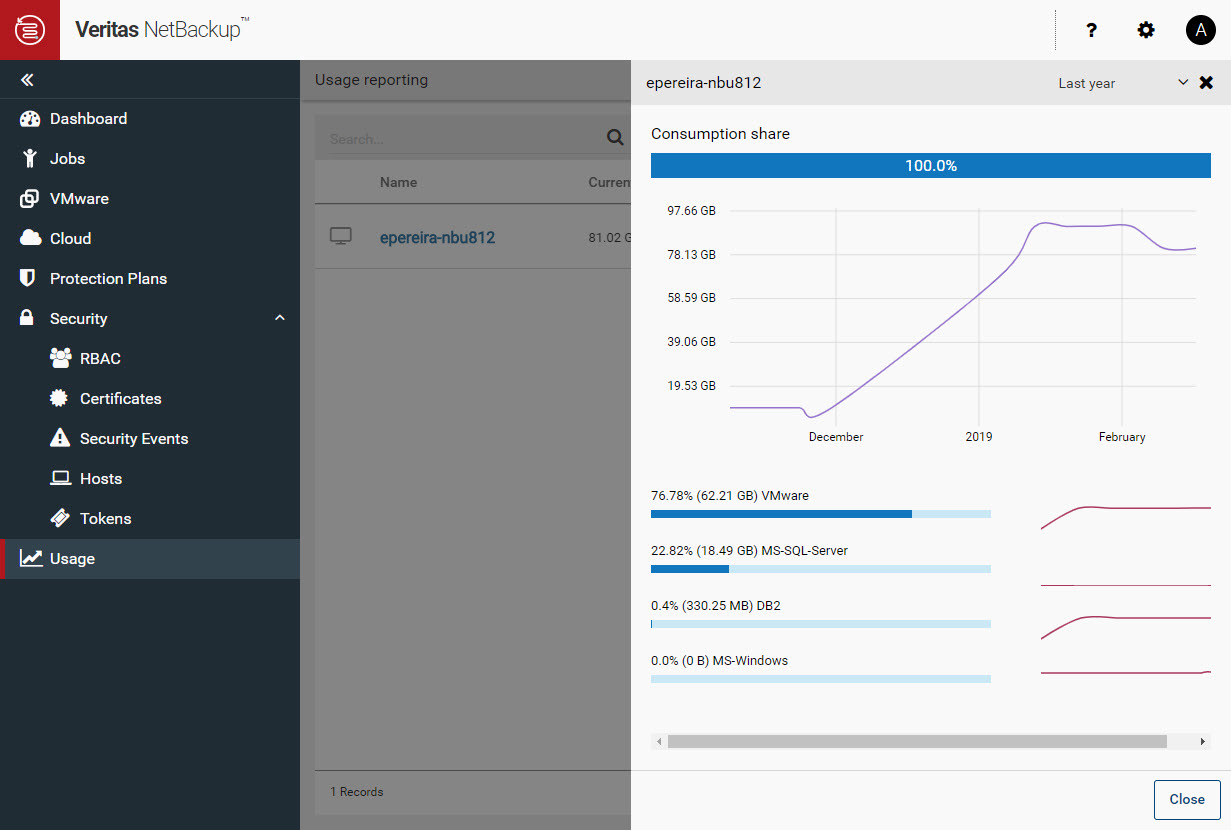1231x830 pixels.
Task: Click the DB2 trend sparkline
Action: [x=1126, y=626]
